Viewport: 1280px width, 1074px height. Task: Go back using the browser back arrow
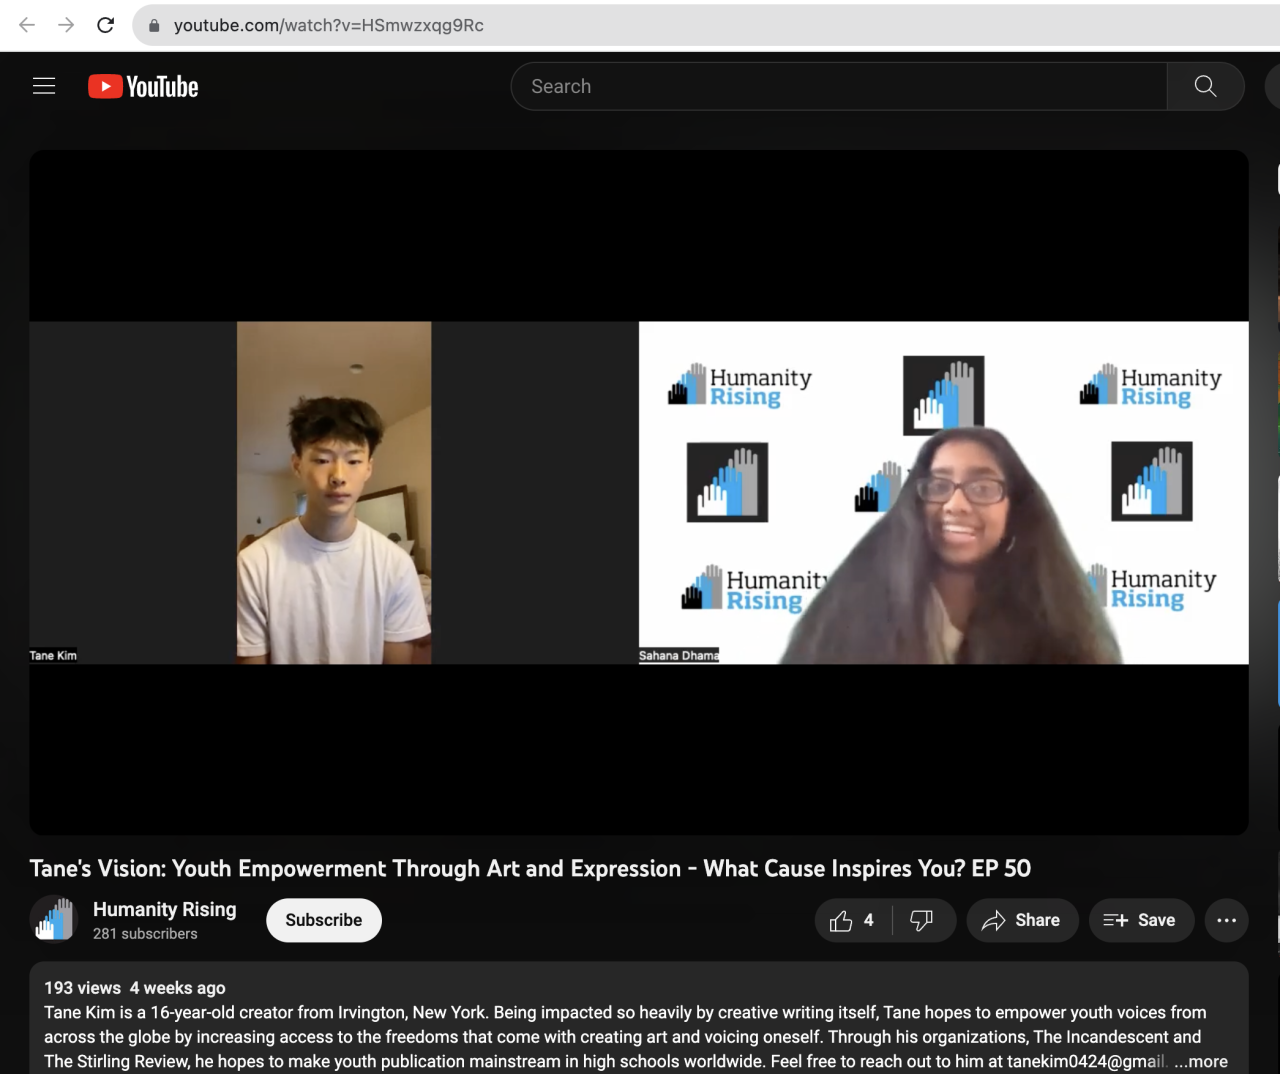27,25
